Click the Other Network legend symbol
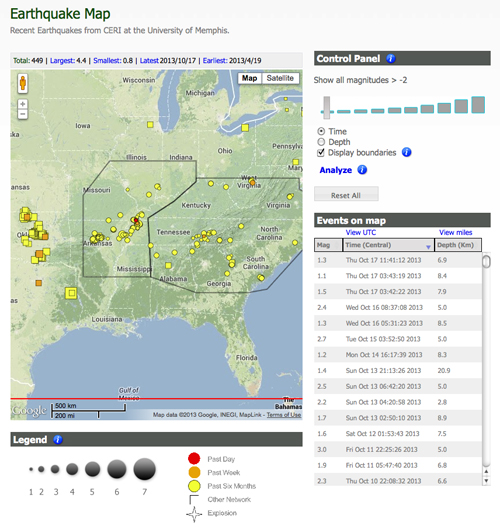 click(x=194, y=499)
